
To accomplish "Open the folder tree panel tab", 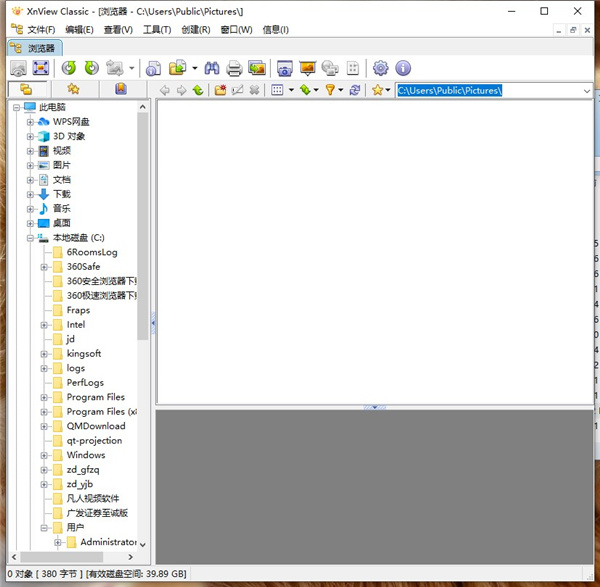I will (x=26, y=89).
